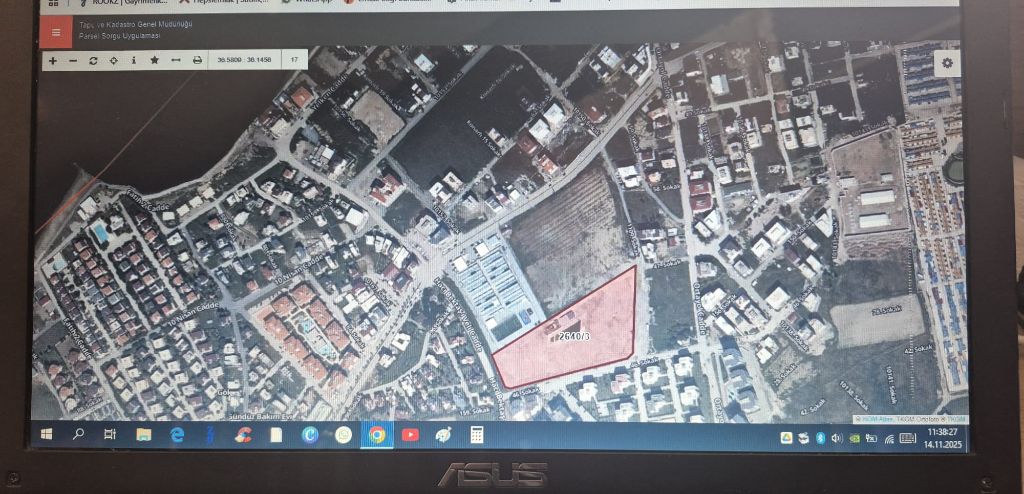The width and height of the screenshot is (1024, 494).
Task: Open the Windows Start menu
Action: [46, 435]
